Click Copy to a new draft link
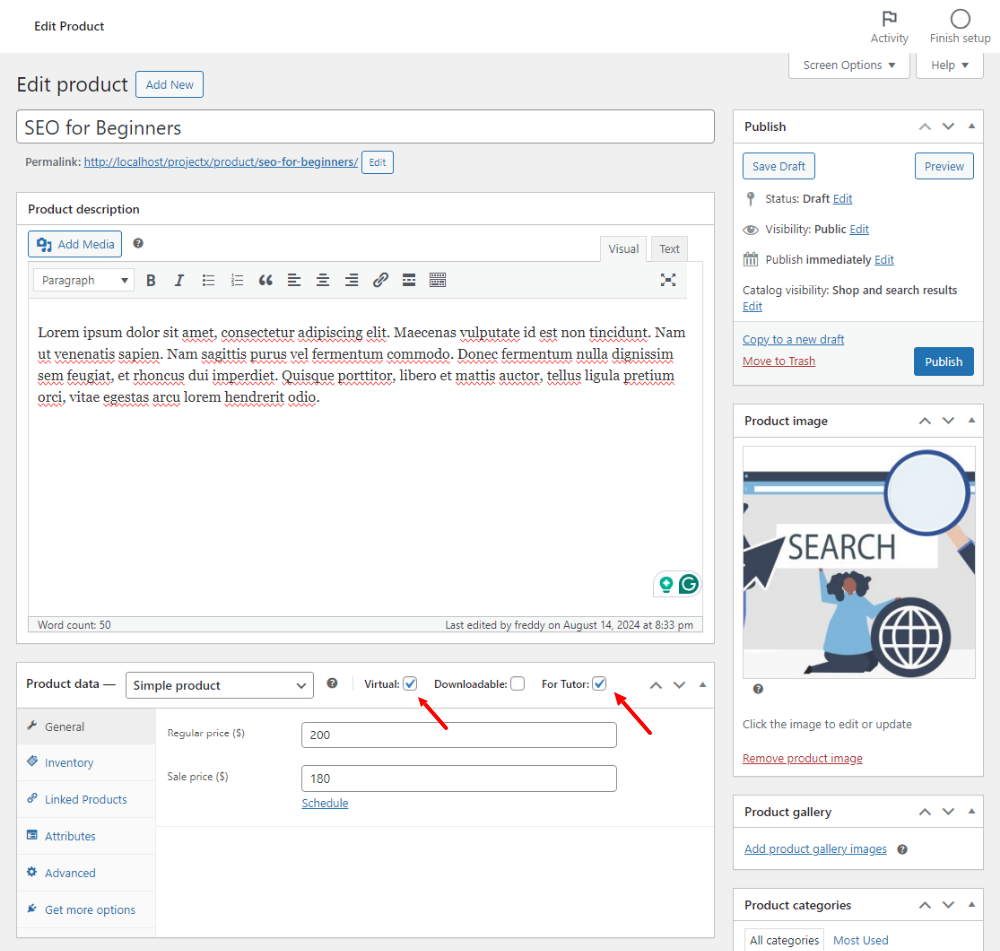Viewport: 1000px width, 951px height. pos(793,339)
